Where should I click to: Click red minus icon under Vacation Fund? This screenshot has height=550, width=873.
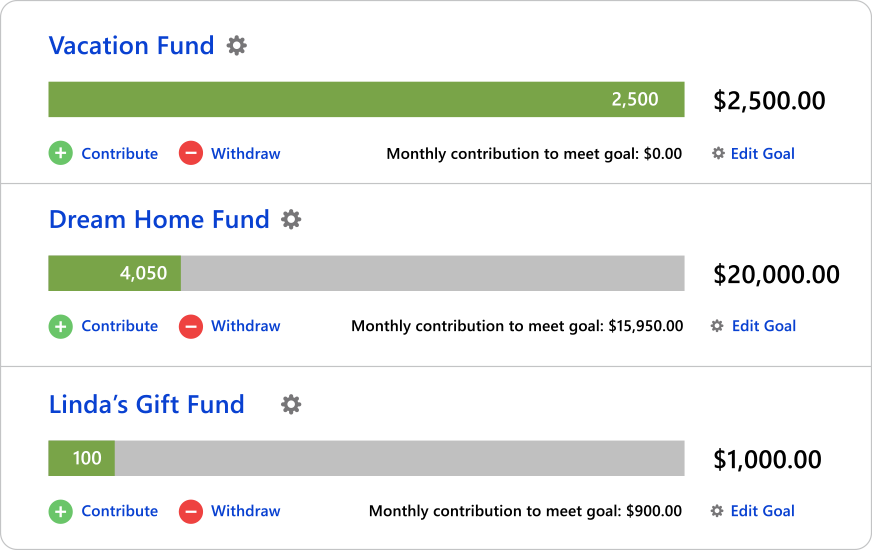[190, 153]
